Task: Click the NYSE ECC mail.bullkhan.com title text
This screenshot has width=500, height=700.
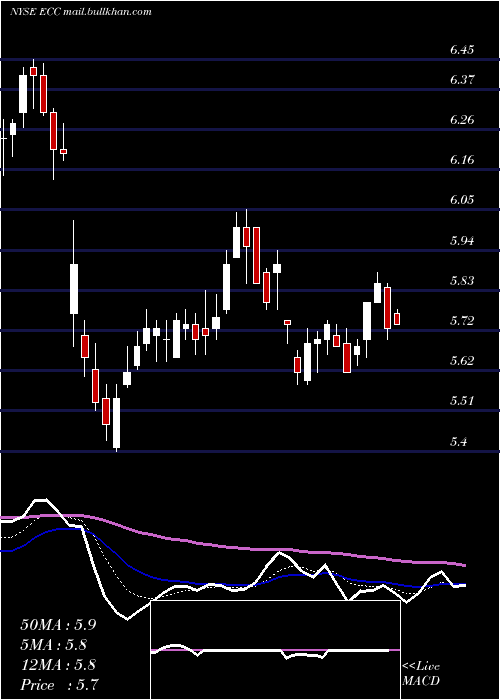Action: point(81,12)
